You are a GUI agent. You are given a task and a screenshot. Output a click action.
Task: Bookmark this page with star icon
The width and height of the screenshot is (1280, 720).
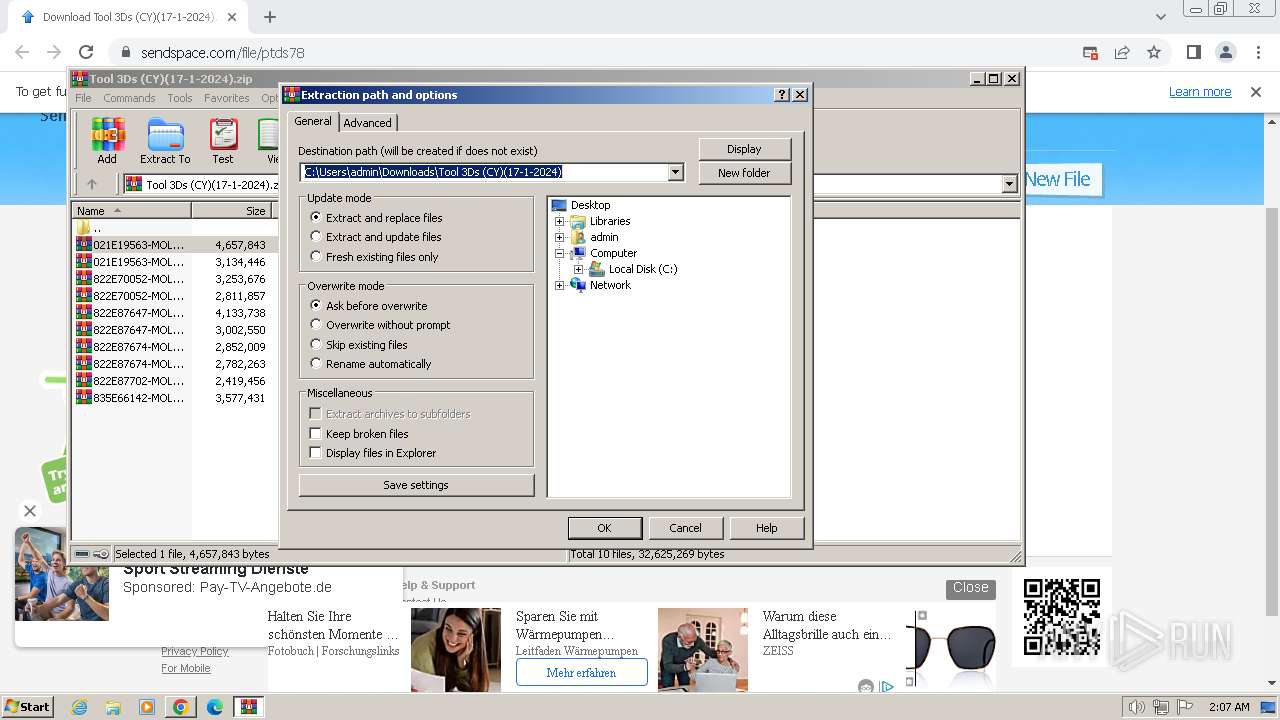(1154, 52)
